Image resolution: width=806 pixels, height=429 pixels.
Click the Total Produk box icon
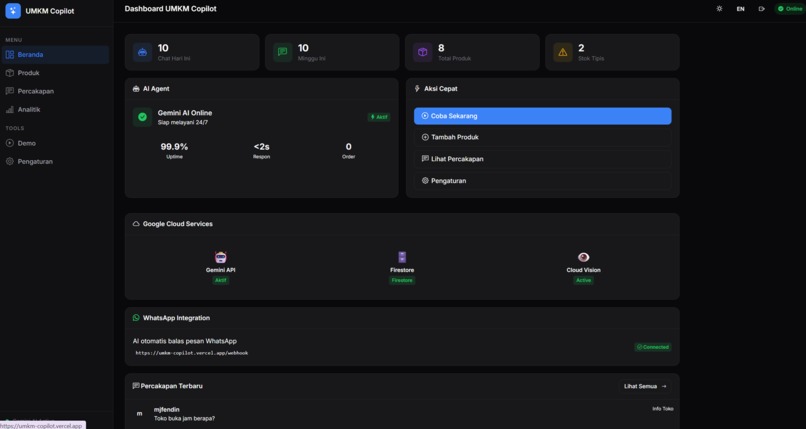(x=423, y=52)
